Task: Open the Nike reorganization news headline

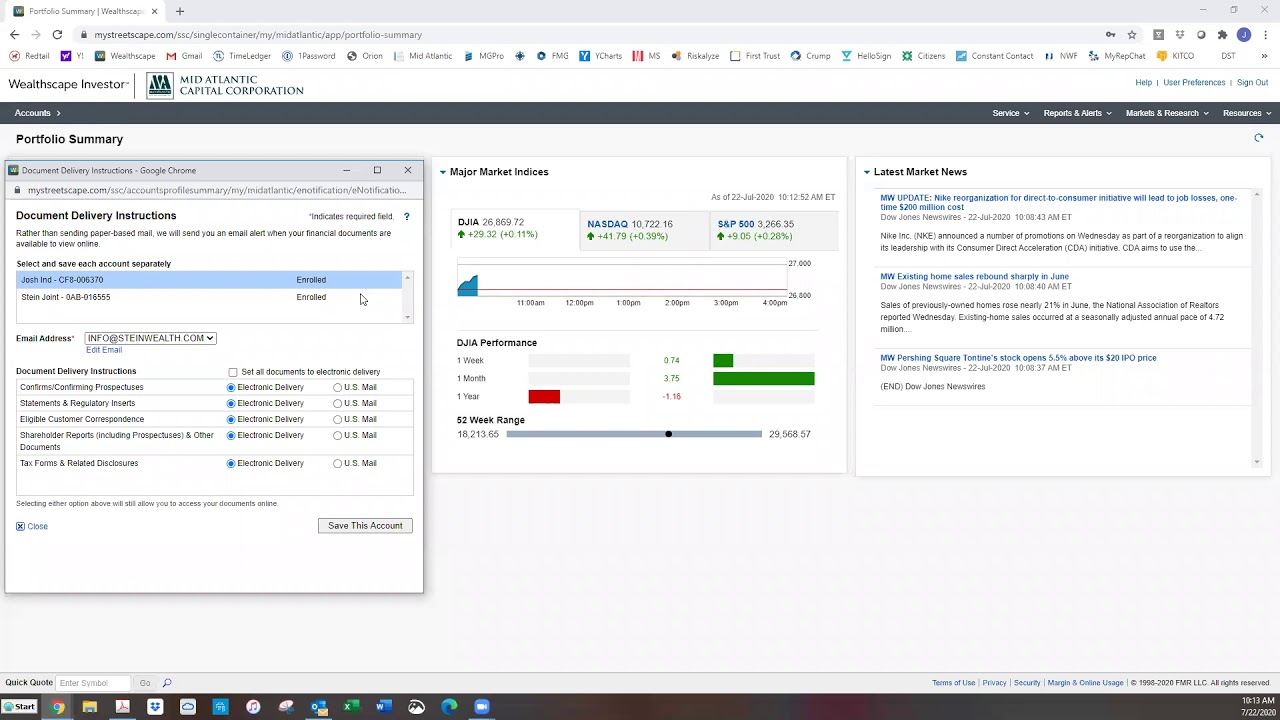Action: click(x=1058, y=202)
